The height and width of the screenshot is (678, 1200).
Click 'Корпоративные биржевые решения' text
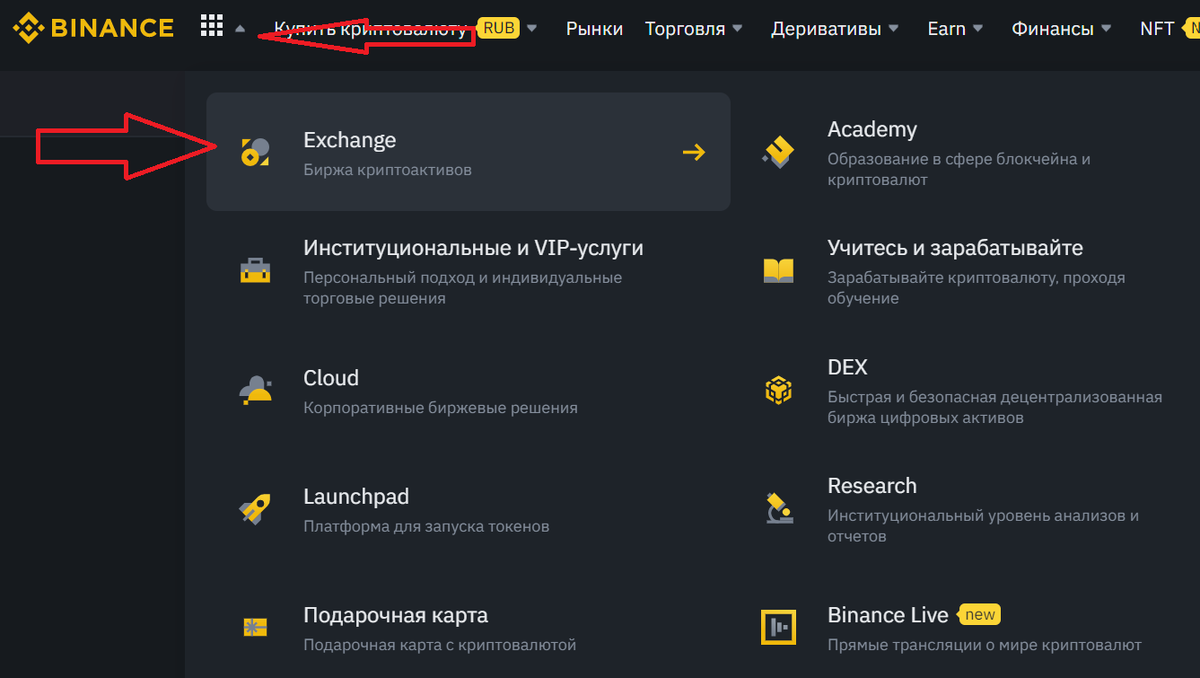440,408
